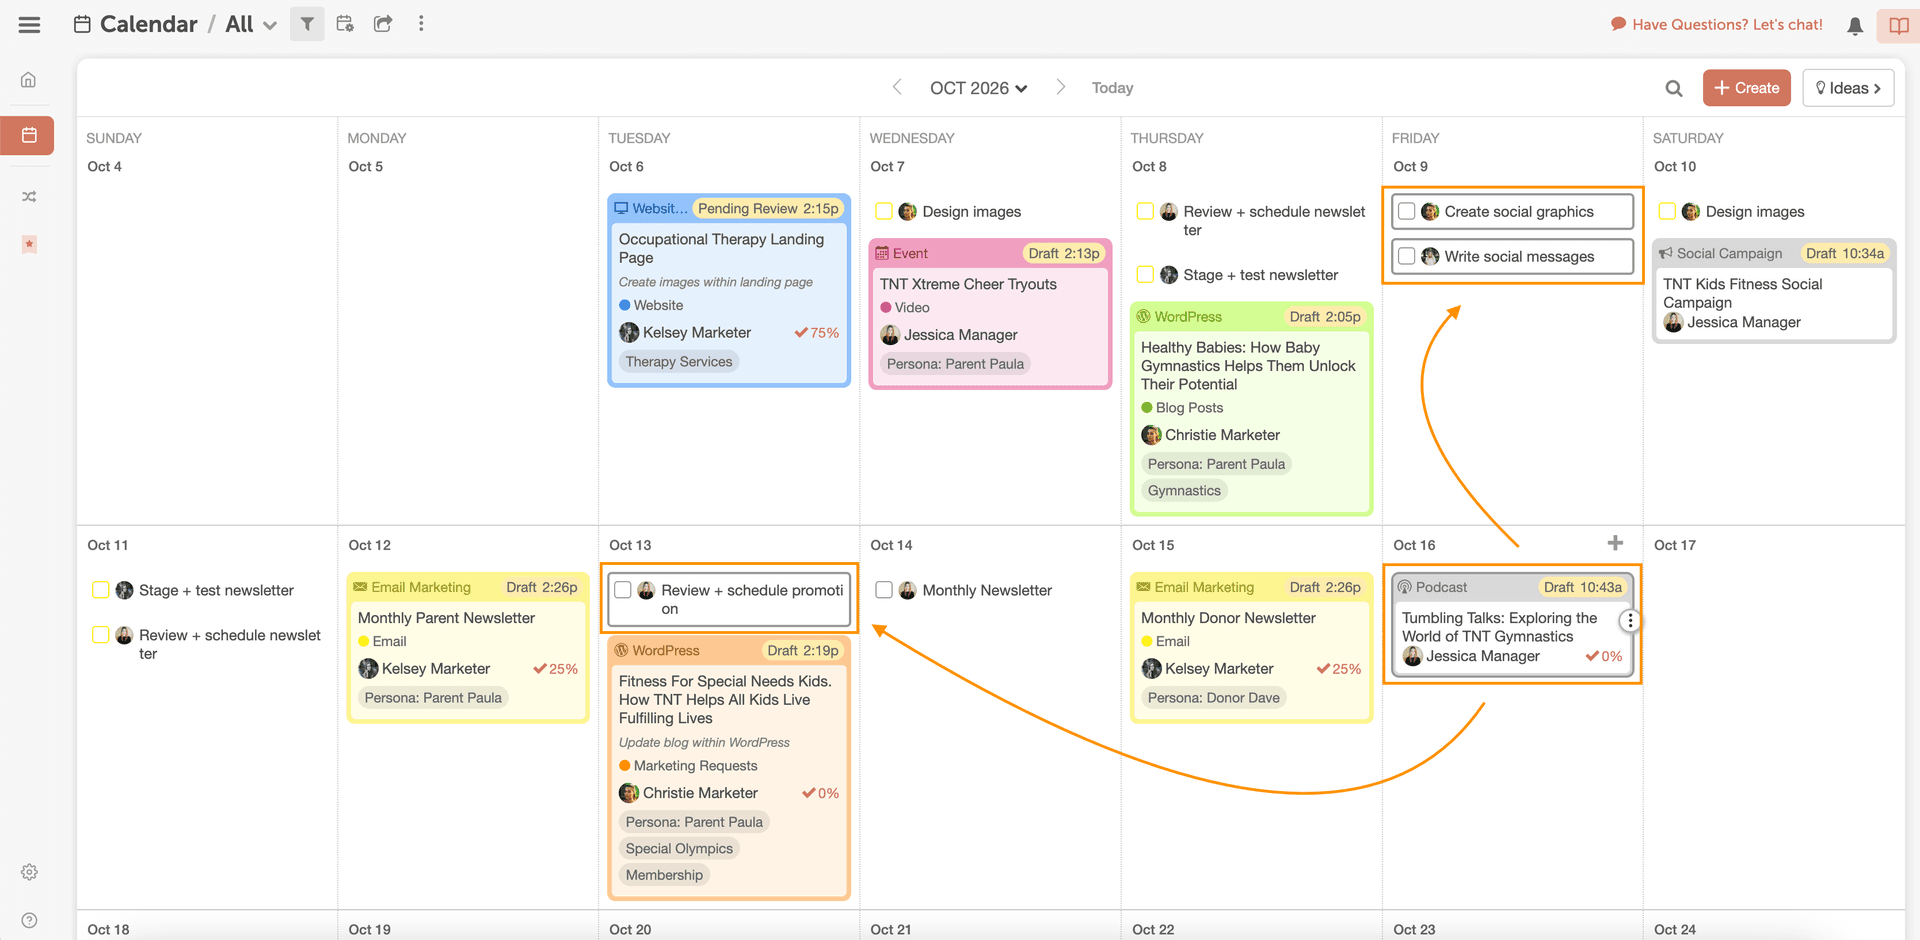Expand the All view chevron next to Calendar
Image resolution: width=1920 pixels, height=940 pixels.
(x=268, y=24)
